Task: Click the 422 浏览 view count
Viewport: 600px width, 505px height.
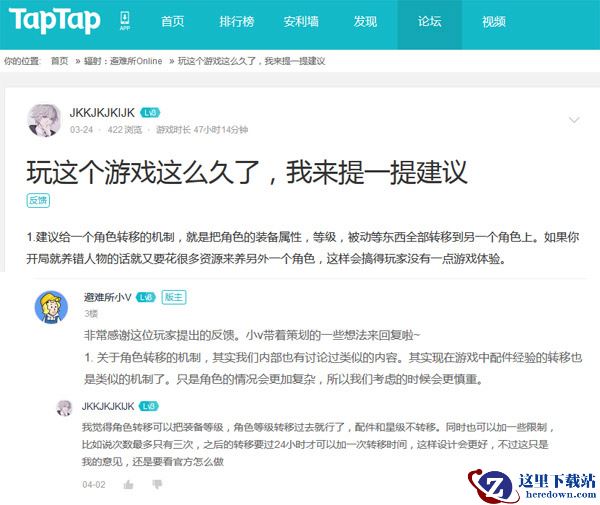Action: pos(125,130)
